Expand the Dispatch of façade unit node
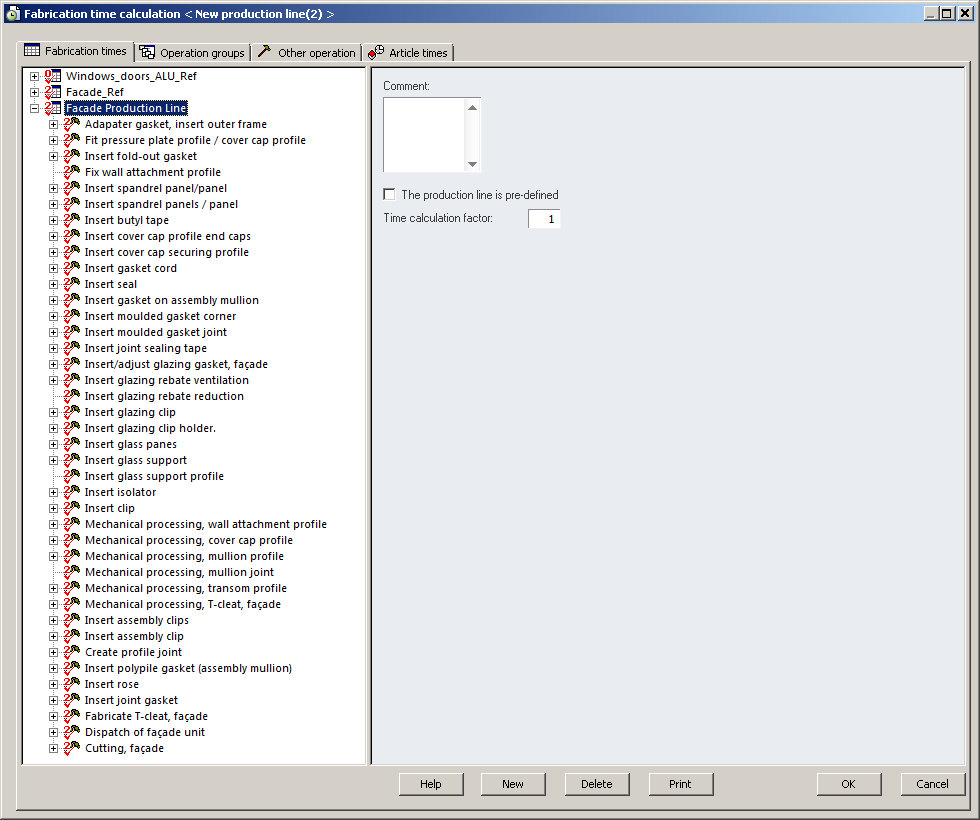The height and width of the screenshot is (820, 980). coord(54,732)
